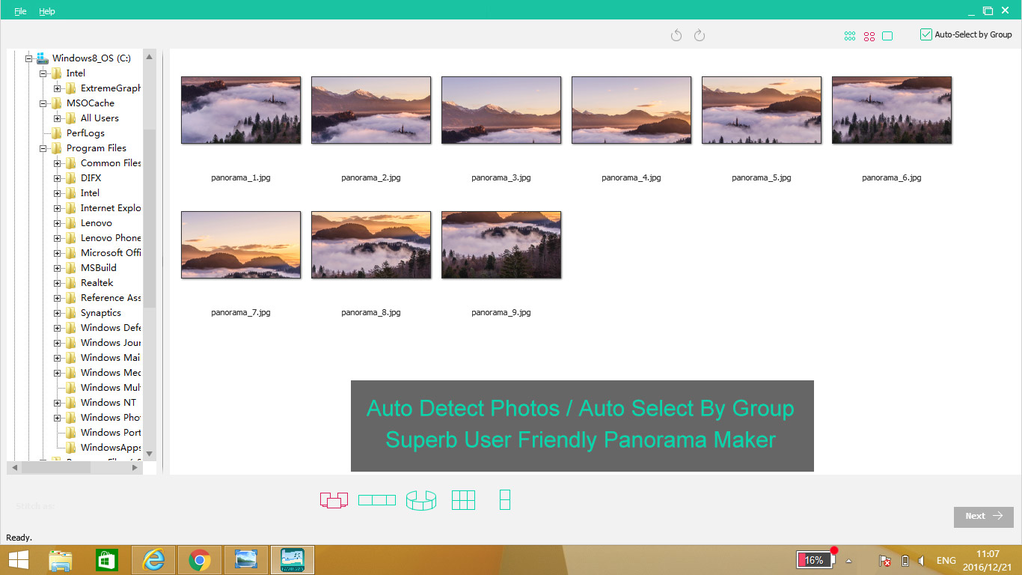Open Windows Start menu
The image size is (1022, 575).
point(18,560)
